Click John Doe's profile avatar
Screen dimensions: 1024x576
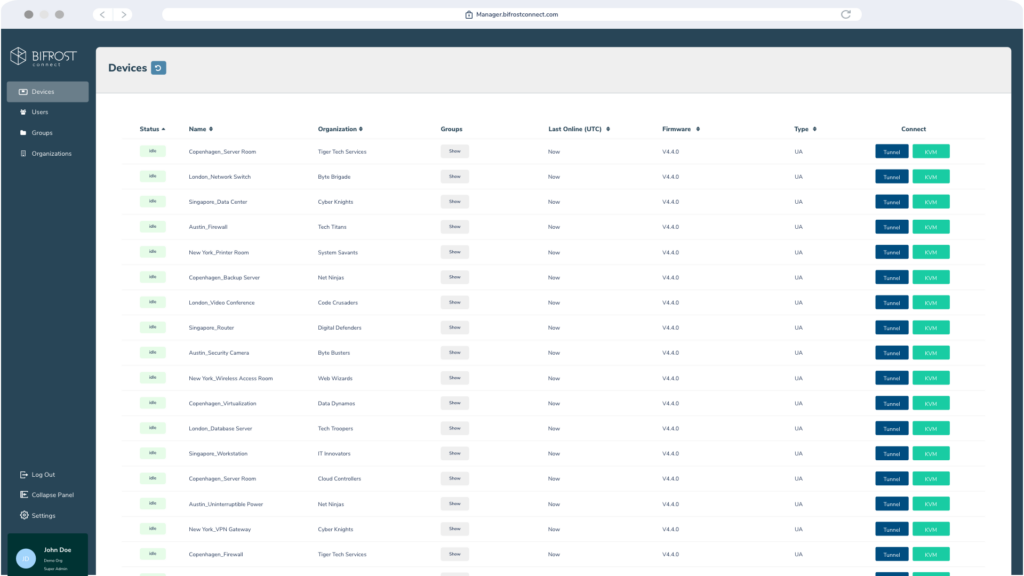(25, 555)
